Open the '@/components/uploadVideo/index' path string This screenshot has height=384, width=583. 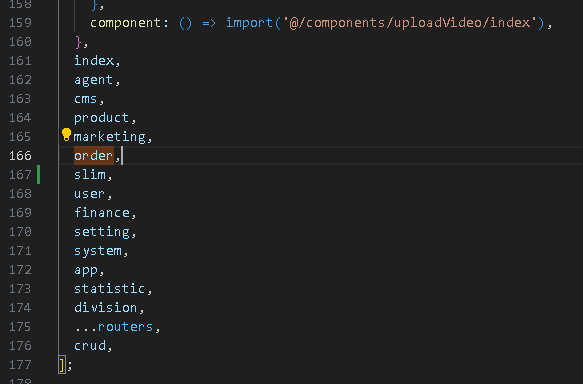pyautogui.click(x=410, y=23)
